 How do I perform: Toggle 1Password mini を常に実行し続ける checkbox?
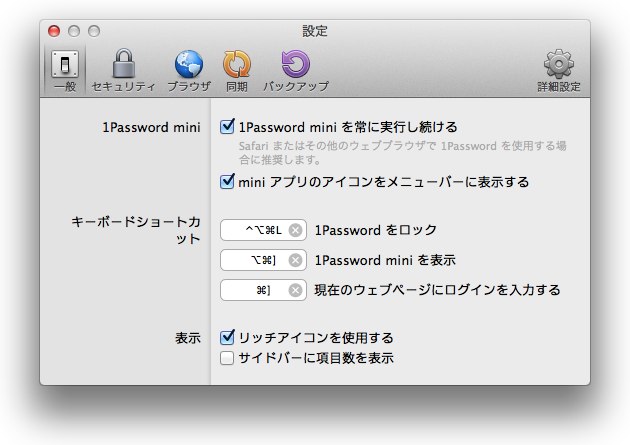coord(227,127)
